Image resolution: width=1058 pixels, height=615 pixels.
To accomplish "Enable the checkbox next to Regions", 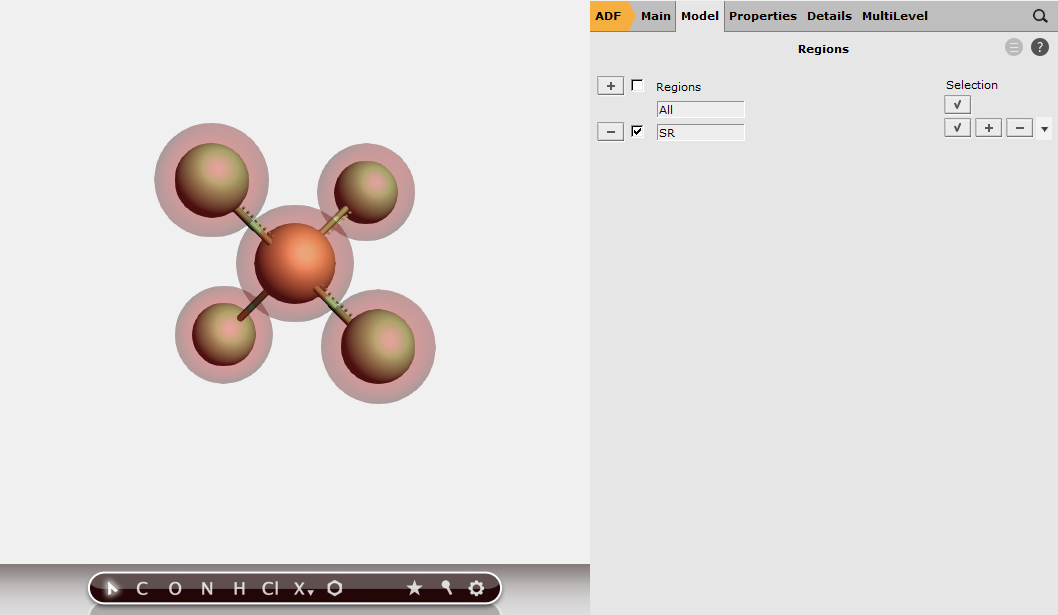I will [x=637, y=85].
